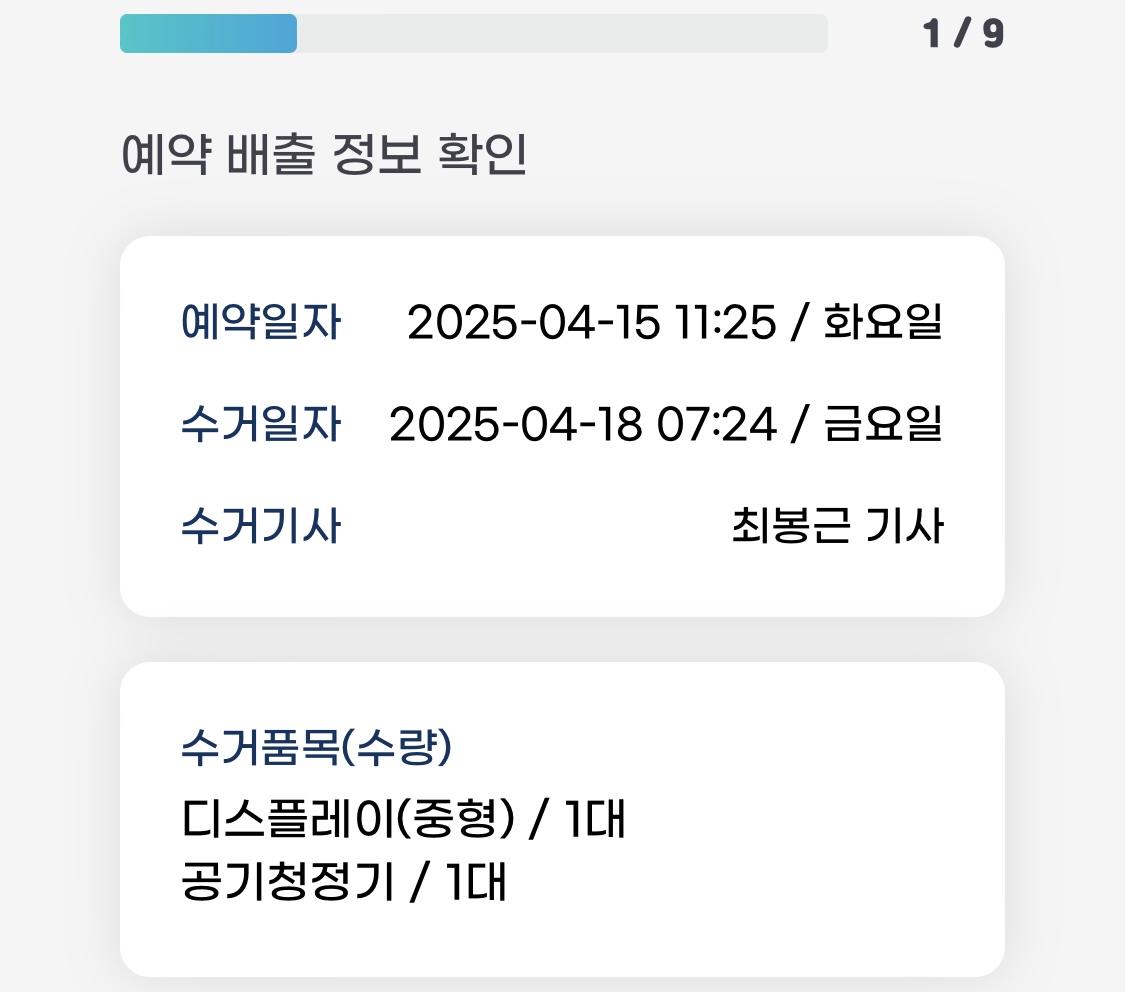Tap the 1대 quantity beside 디스플레이(중형)
Viewport: 1125px width, 992px height.
point(595,822)
